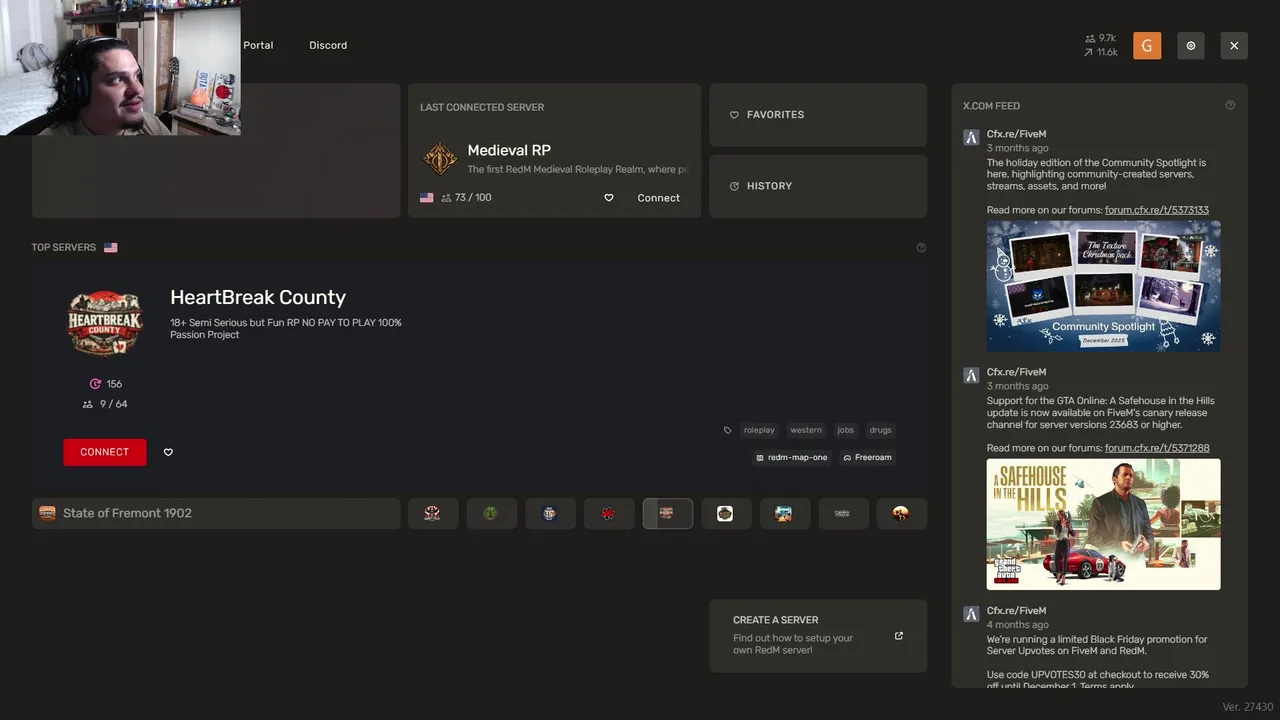Open the Medieval RP server title
1280x720 pixels.
tap(509, 150)
